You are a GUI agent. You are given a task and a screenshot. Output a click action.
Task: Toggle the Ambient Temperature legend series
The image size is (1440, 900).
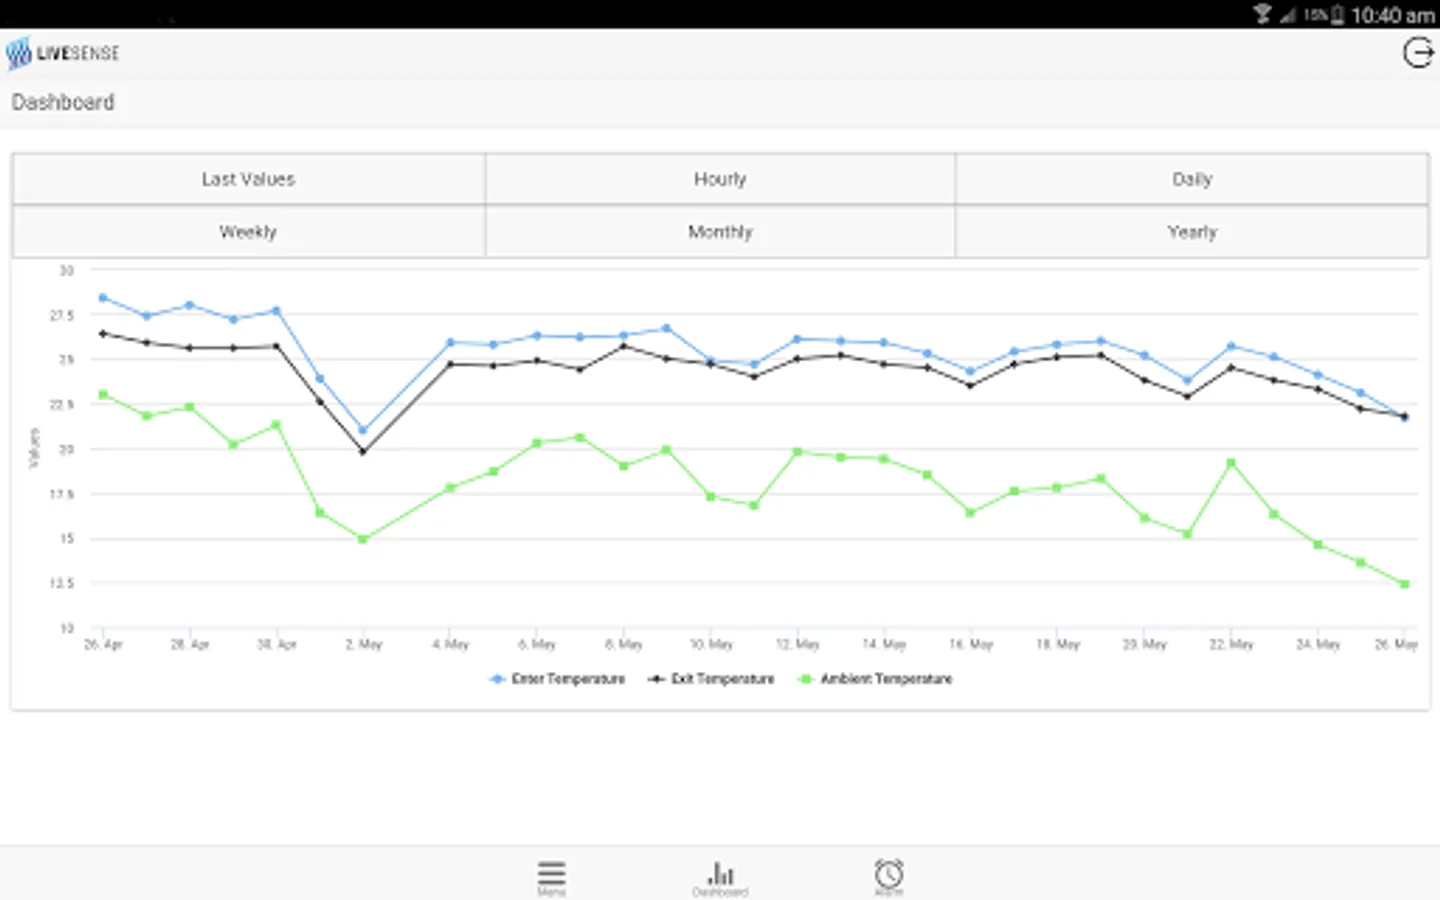pos(874,679)
